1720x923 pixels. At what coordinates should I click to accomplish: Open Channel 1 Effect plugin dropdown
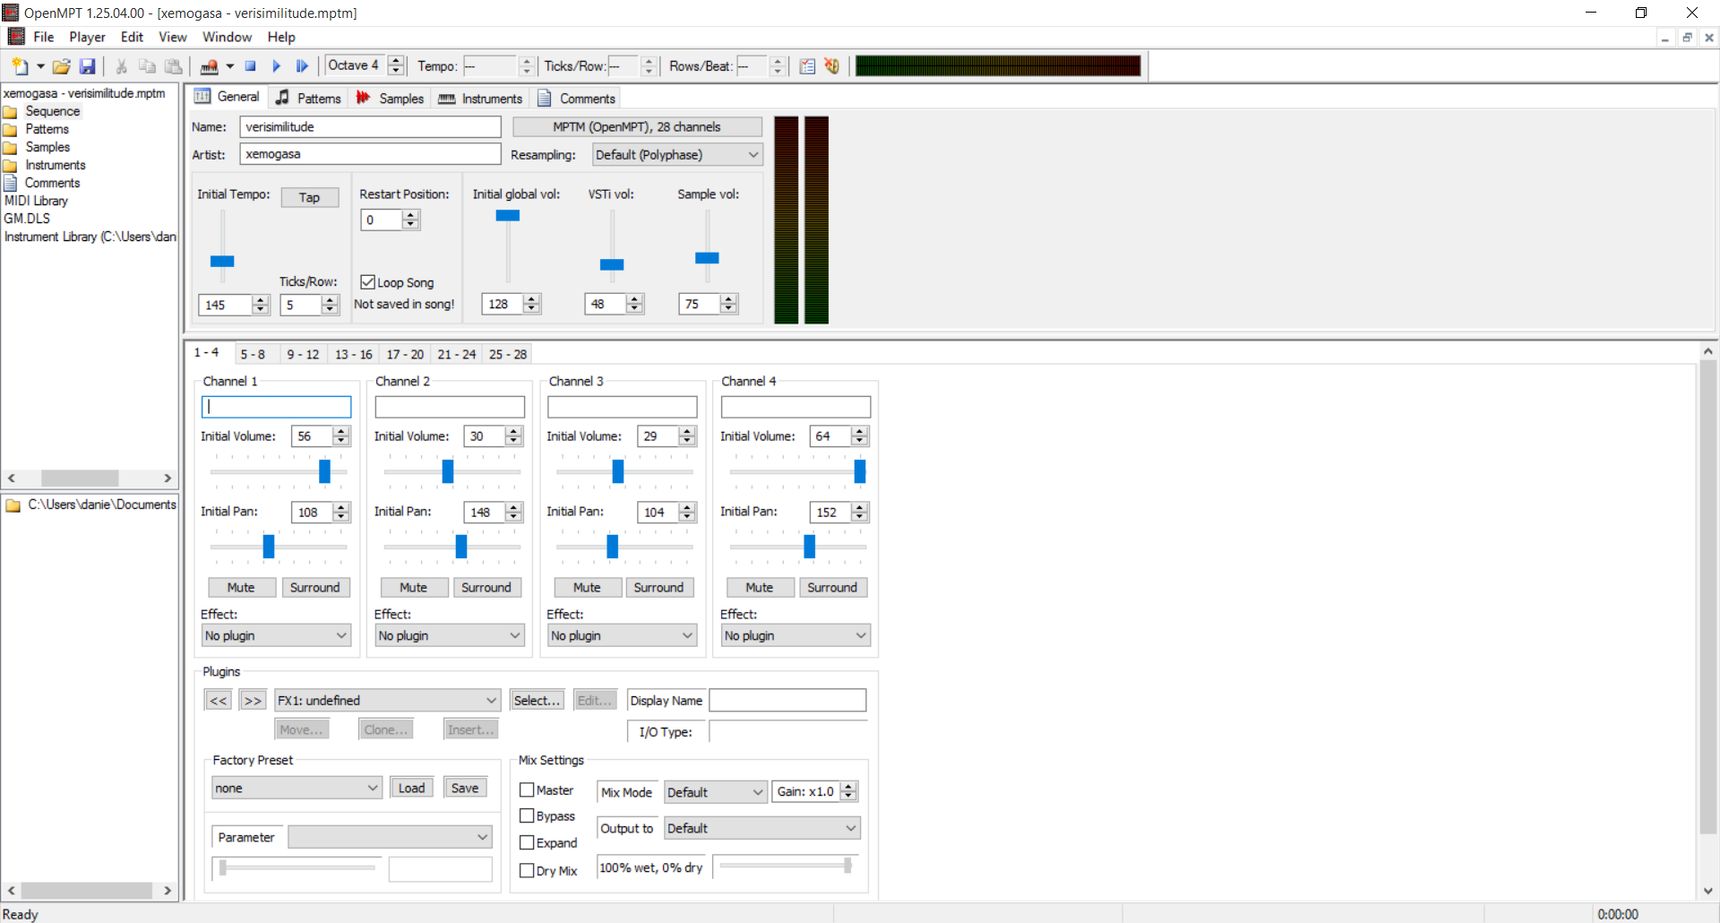[276, 636]
